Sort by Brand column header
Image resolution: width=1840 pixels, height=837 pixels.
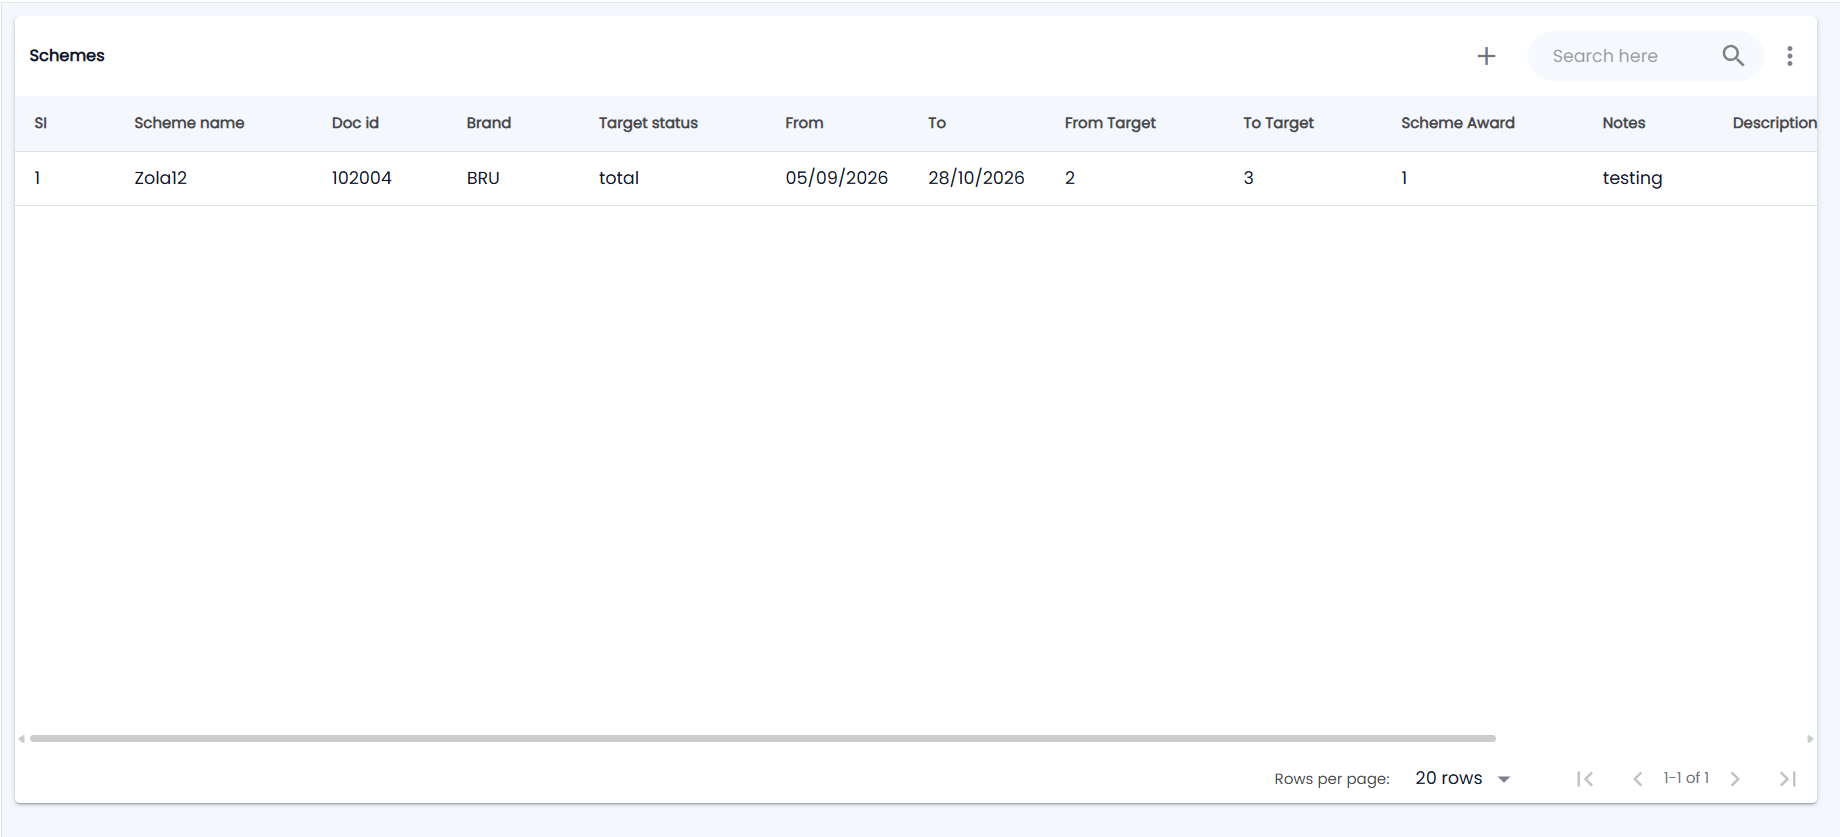(488, 123)
